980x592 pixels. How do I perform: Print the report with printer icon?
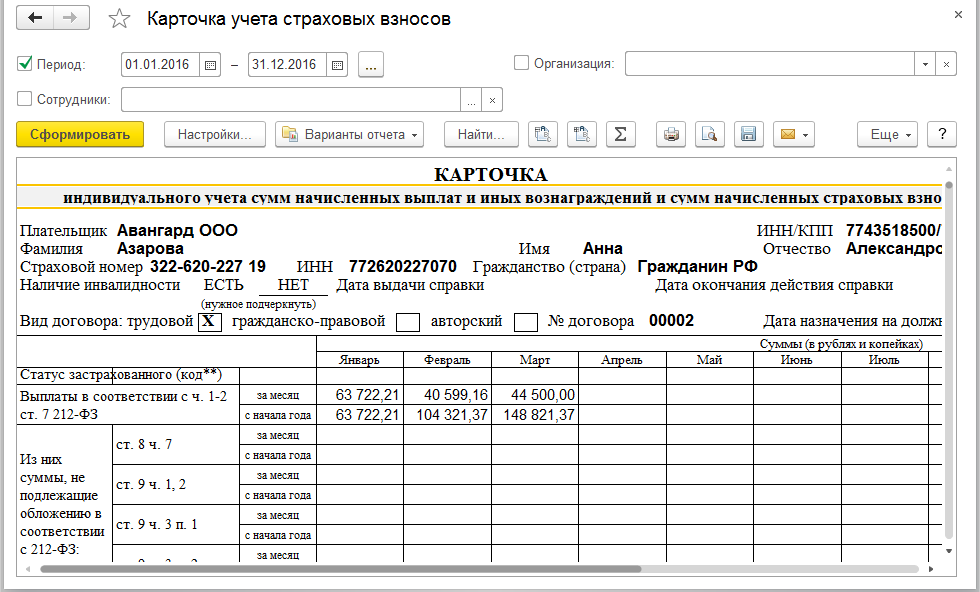(671, 134)
